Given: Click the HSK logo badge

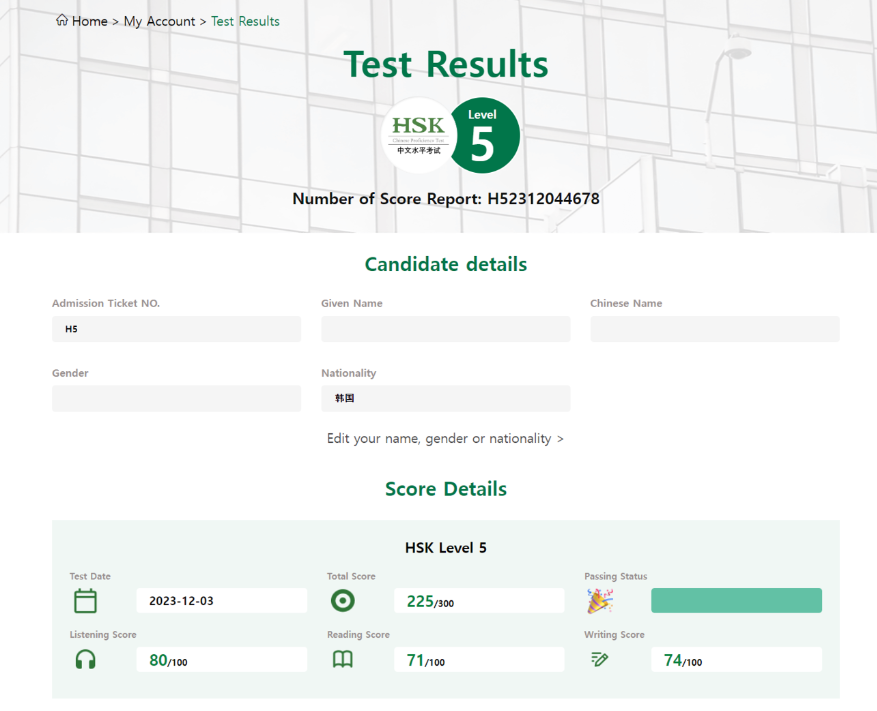Looking at the screenshot, I should (418, 135).
